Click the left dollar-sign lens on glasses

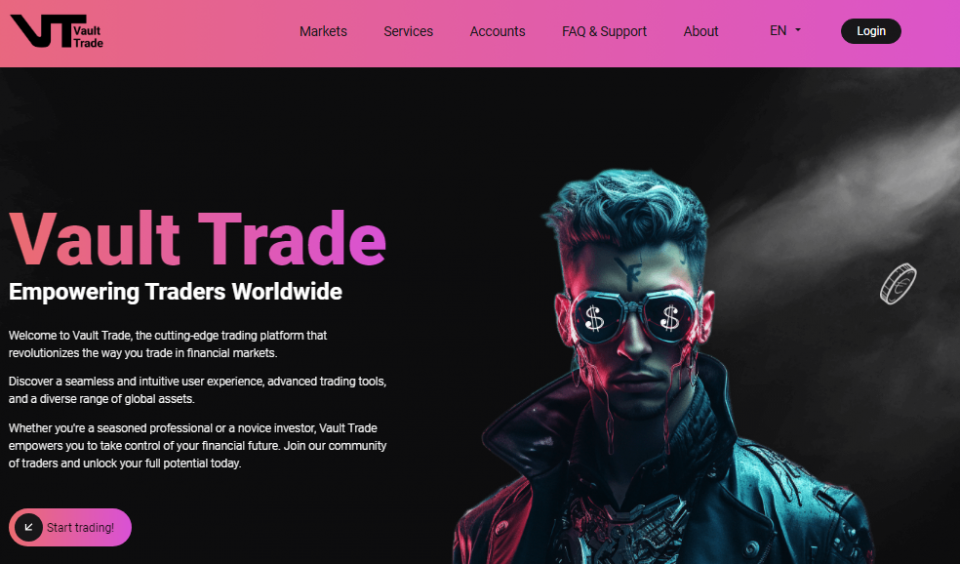point(594,318)
